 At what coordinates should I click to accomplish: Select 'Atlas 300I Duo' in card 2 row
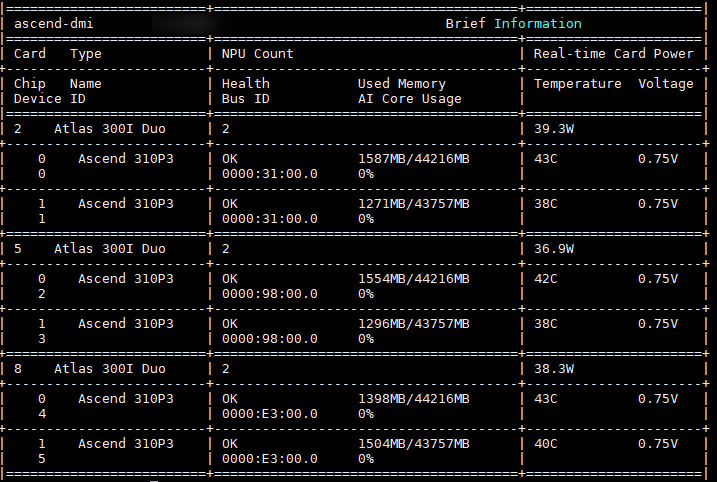pyautogui.click(x=110, y=129)
